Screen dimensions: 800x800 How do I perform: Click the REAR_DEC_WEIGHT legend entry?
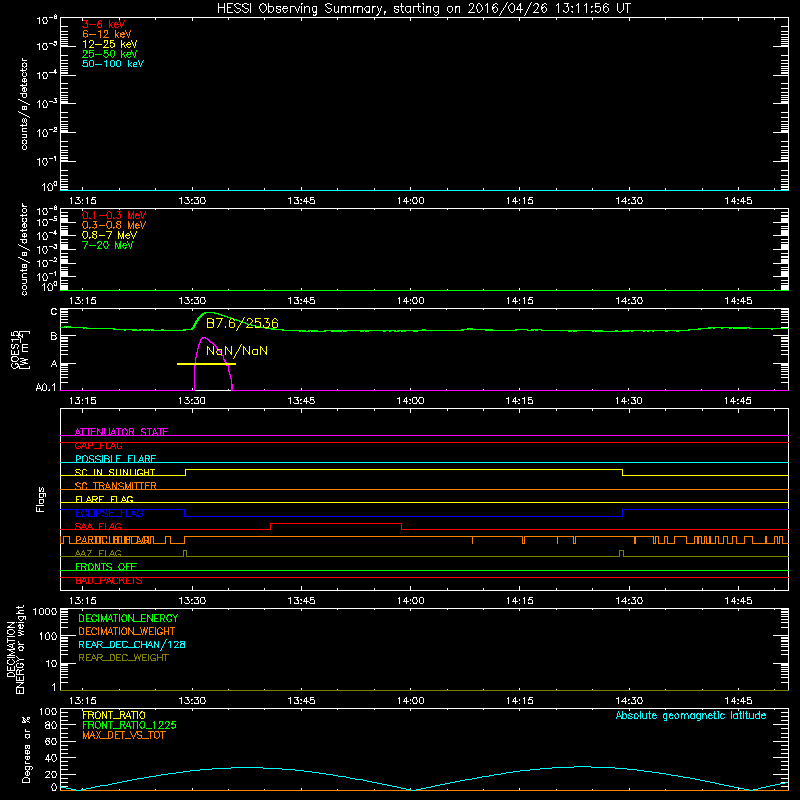click(x=123, y=658)
